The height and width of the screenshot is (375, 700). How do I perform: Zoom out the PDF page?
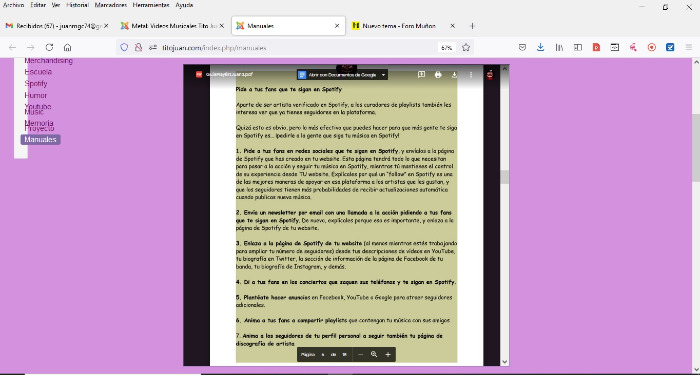(x=361, y=354)
